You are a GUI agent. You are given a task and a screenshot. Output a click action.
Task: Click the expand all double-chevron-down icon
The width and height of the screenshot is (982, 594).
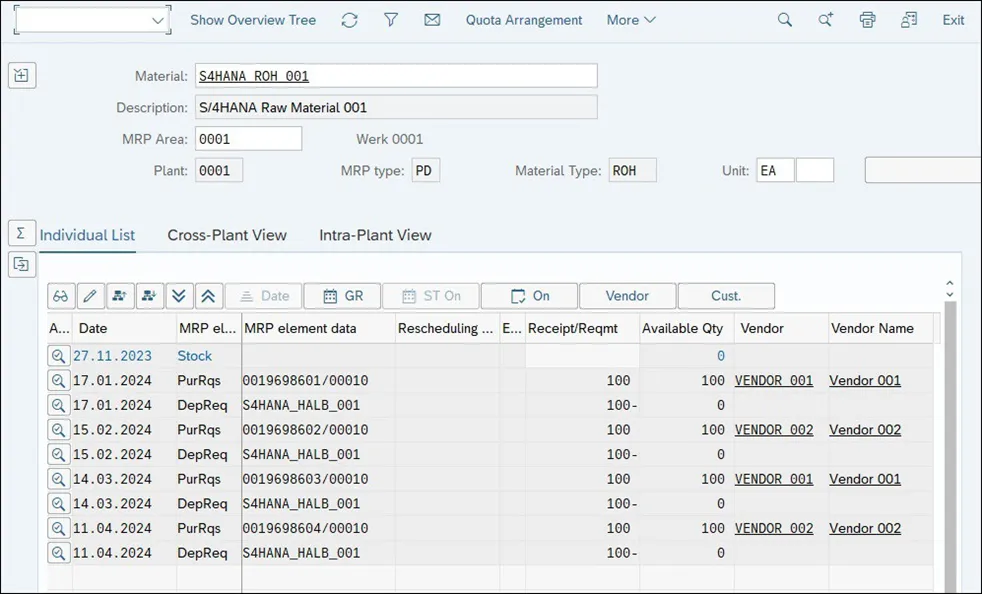[178, 296]
